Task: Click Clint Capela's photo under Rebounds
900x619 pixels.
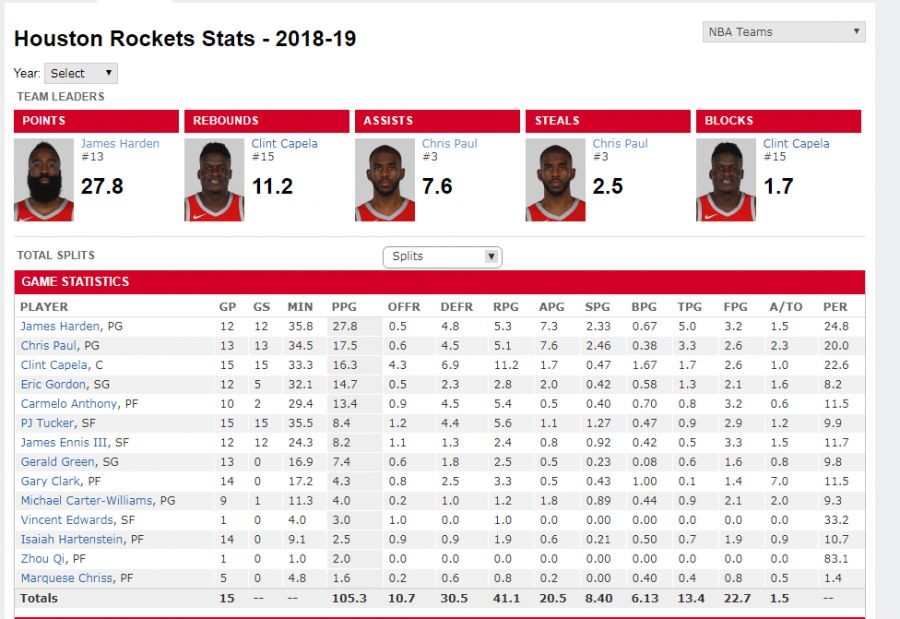Action: (x=214, y=180)
